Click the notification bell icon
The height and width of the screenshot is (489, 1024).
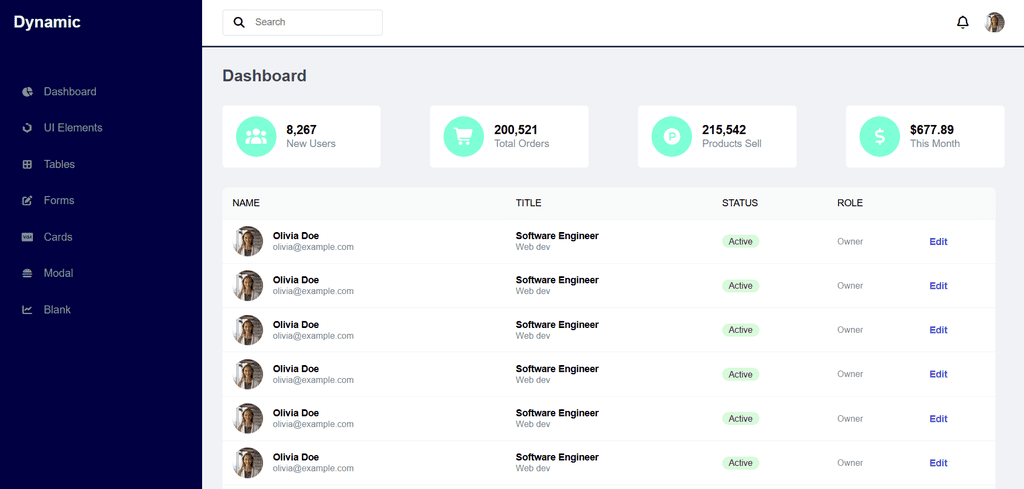962,22
